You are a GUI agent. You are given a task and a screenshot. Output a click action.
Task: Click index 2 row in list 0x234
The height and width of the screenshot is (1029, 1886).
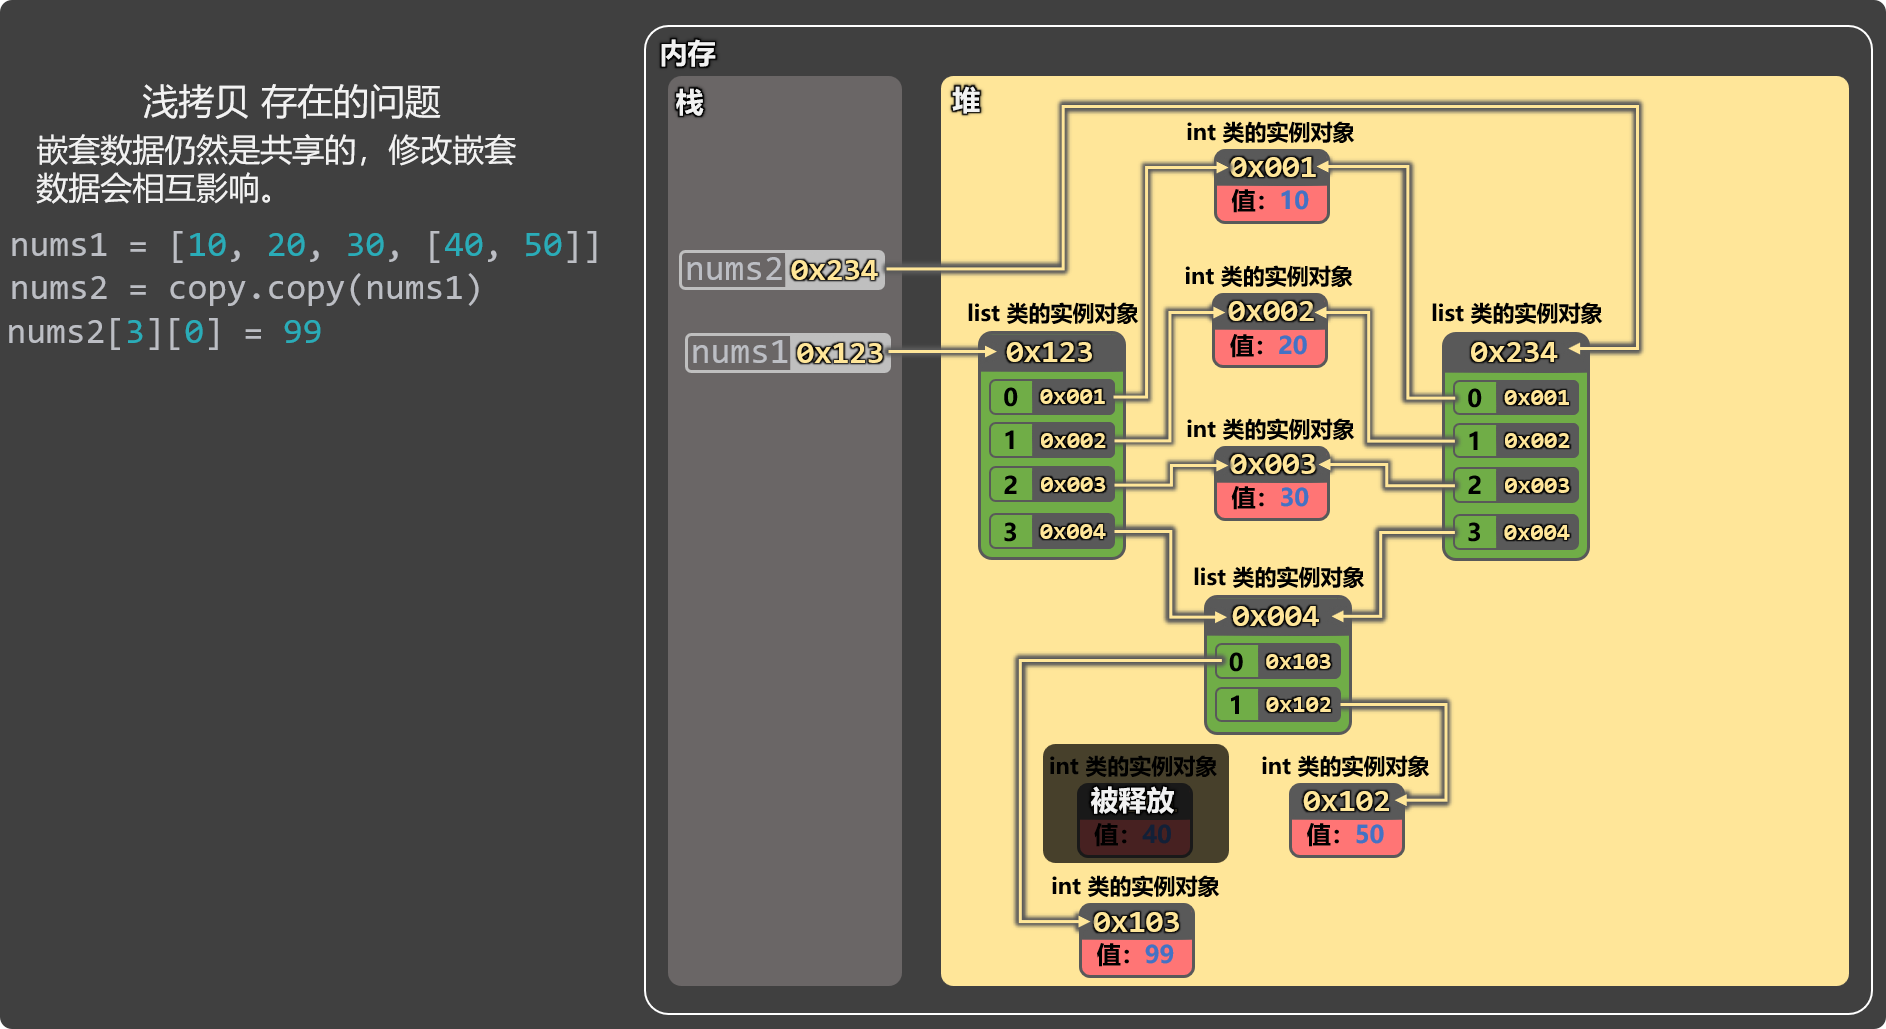pos(1515,486)
